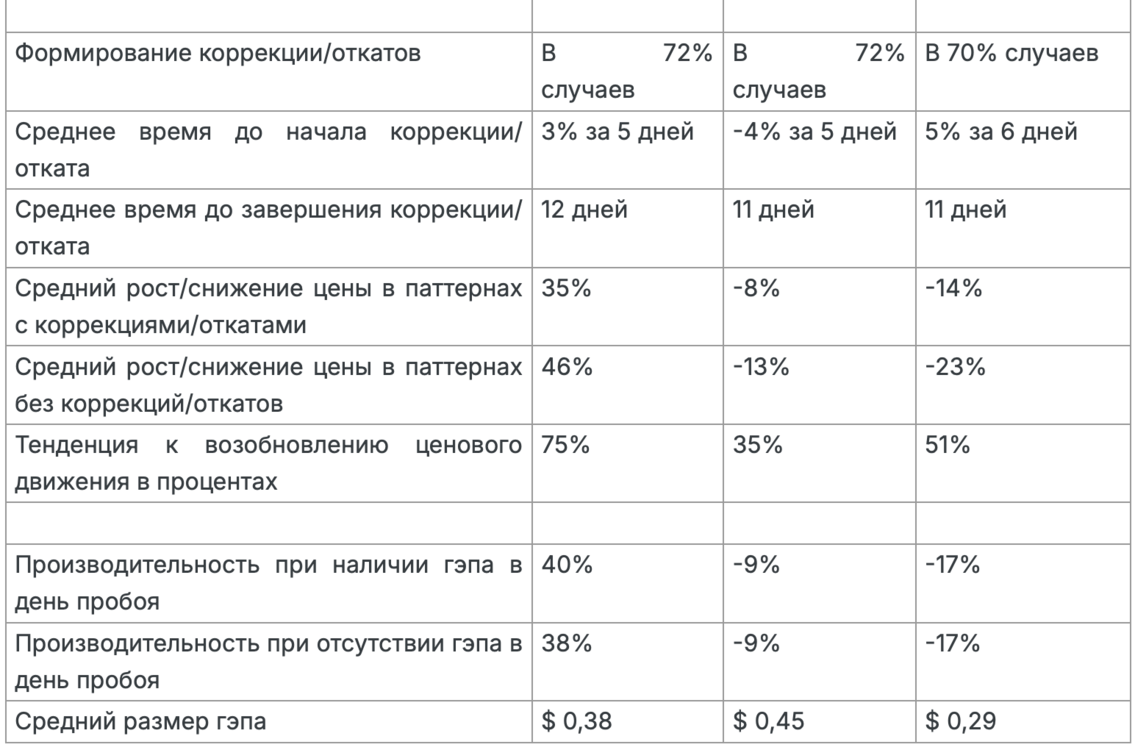Select the '3% за 5 дней' cell
Viewport: 1135px width, 750px height.
tap(617, 132)
